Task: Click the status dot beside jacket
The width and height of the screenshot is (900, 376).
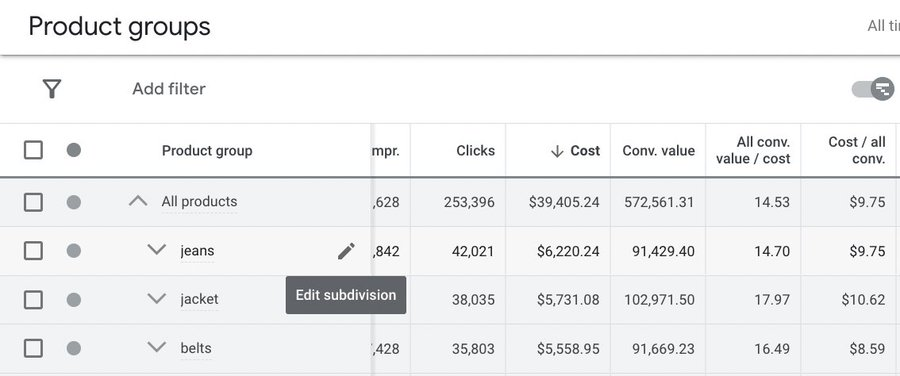Action: coord(73,300)
